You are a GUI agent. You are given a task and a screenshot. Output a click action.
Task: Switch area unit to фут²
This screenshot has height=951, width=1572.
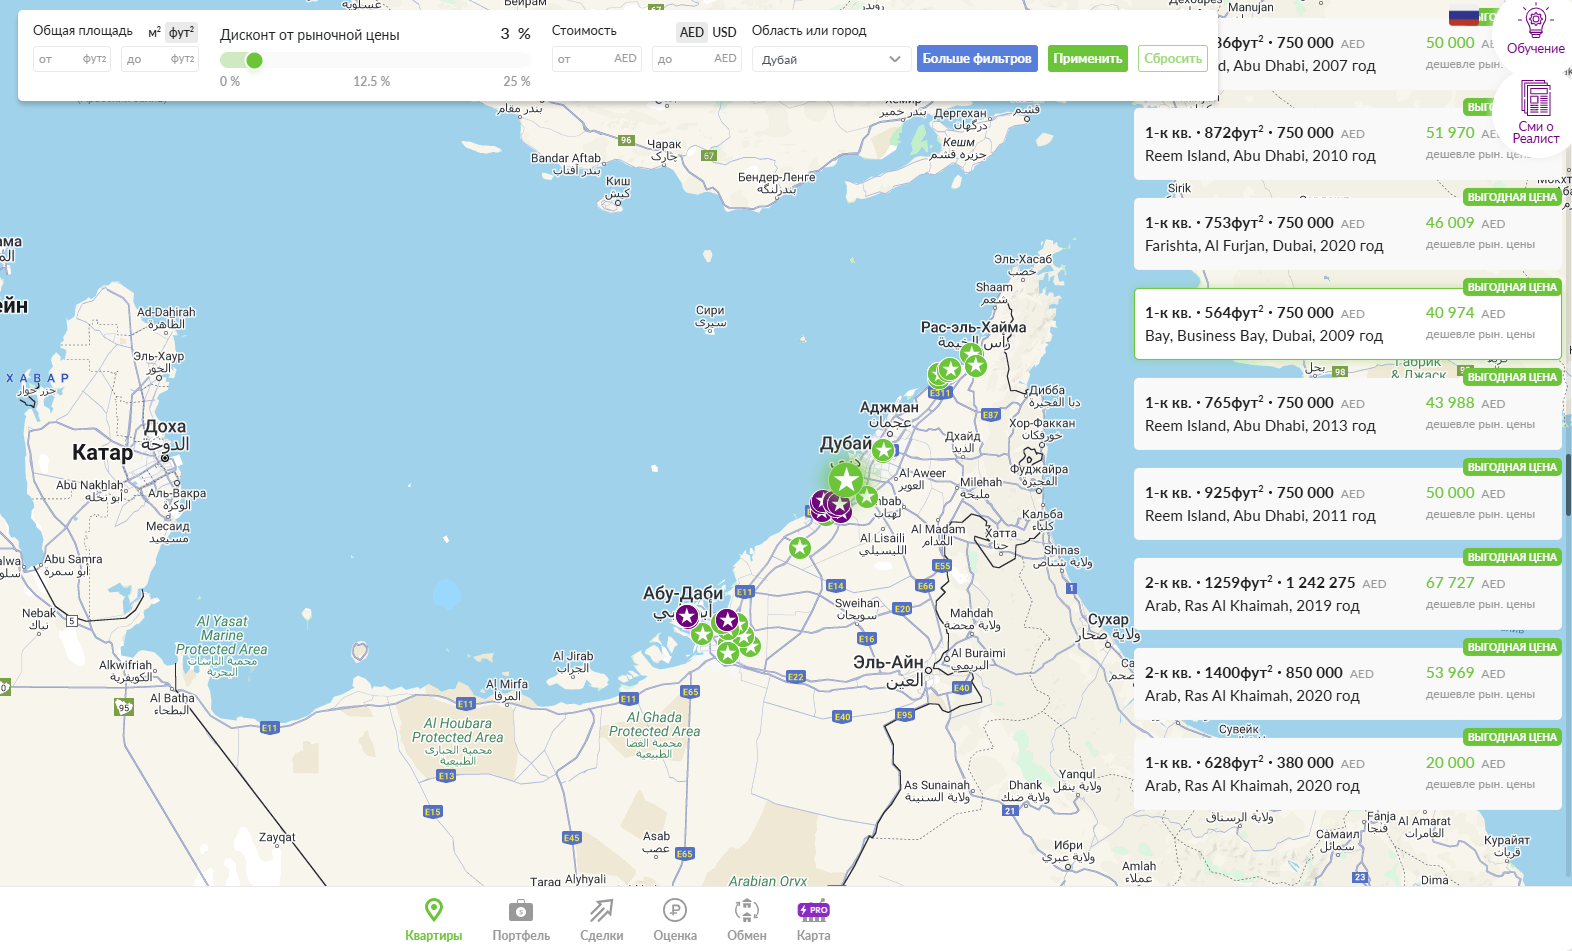click(x=181, y=33)
